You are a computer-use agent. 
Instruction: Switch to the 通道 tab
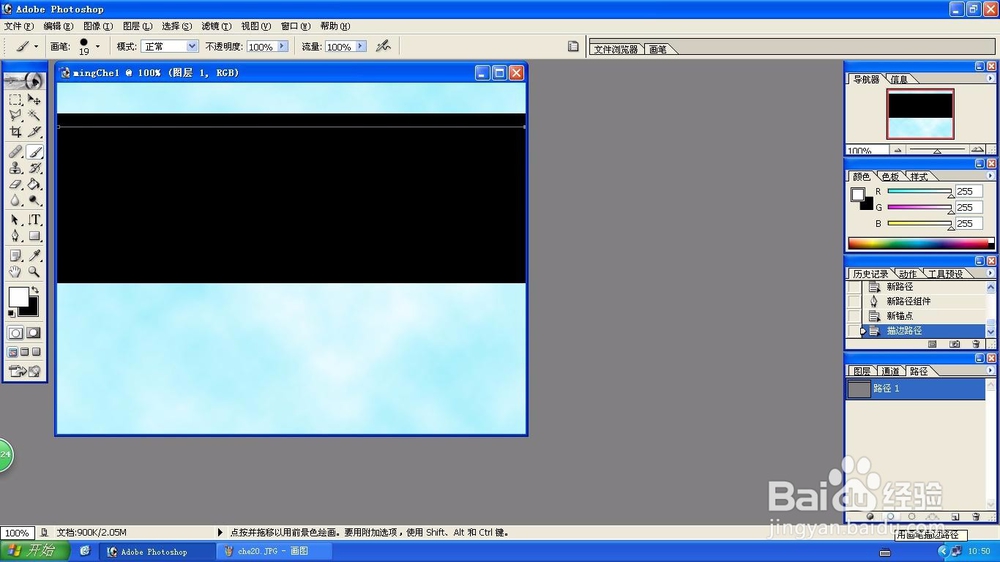coord(890,371)
